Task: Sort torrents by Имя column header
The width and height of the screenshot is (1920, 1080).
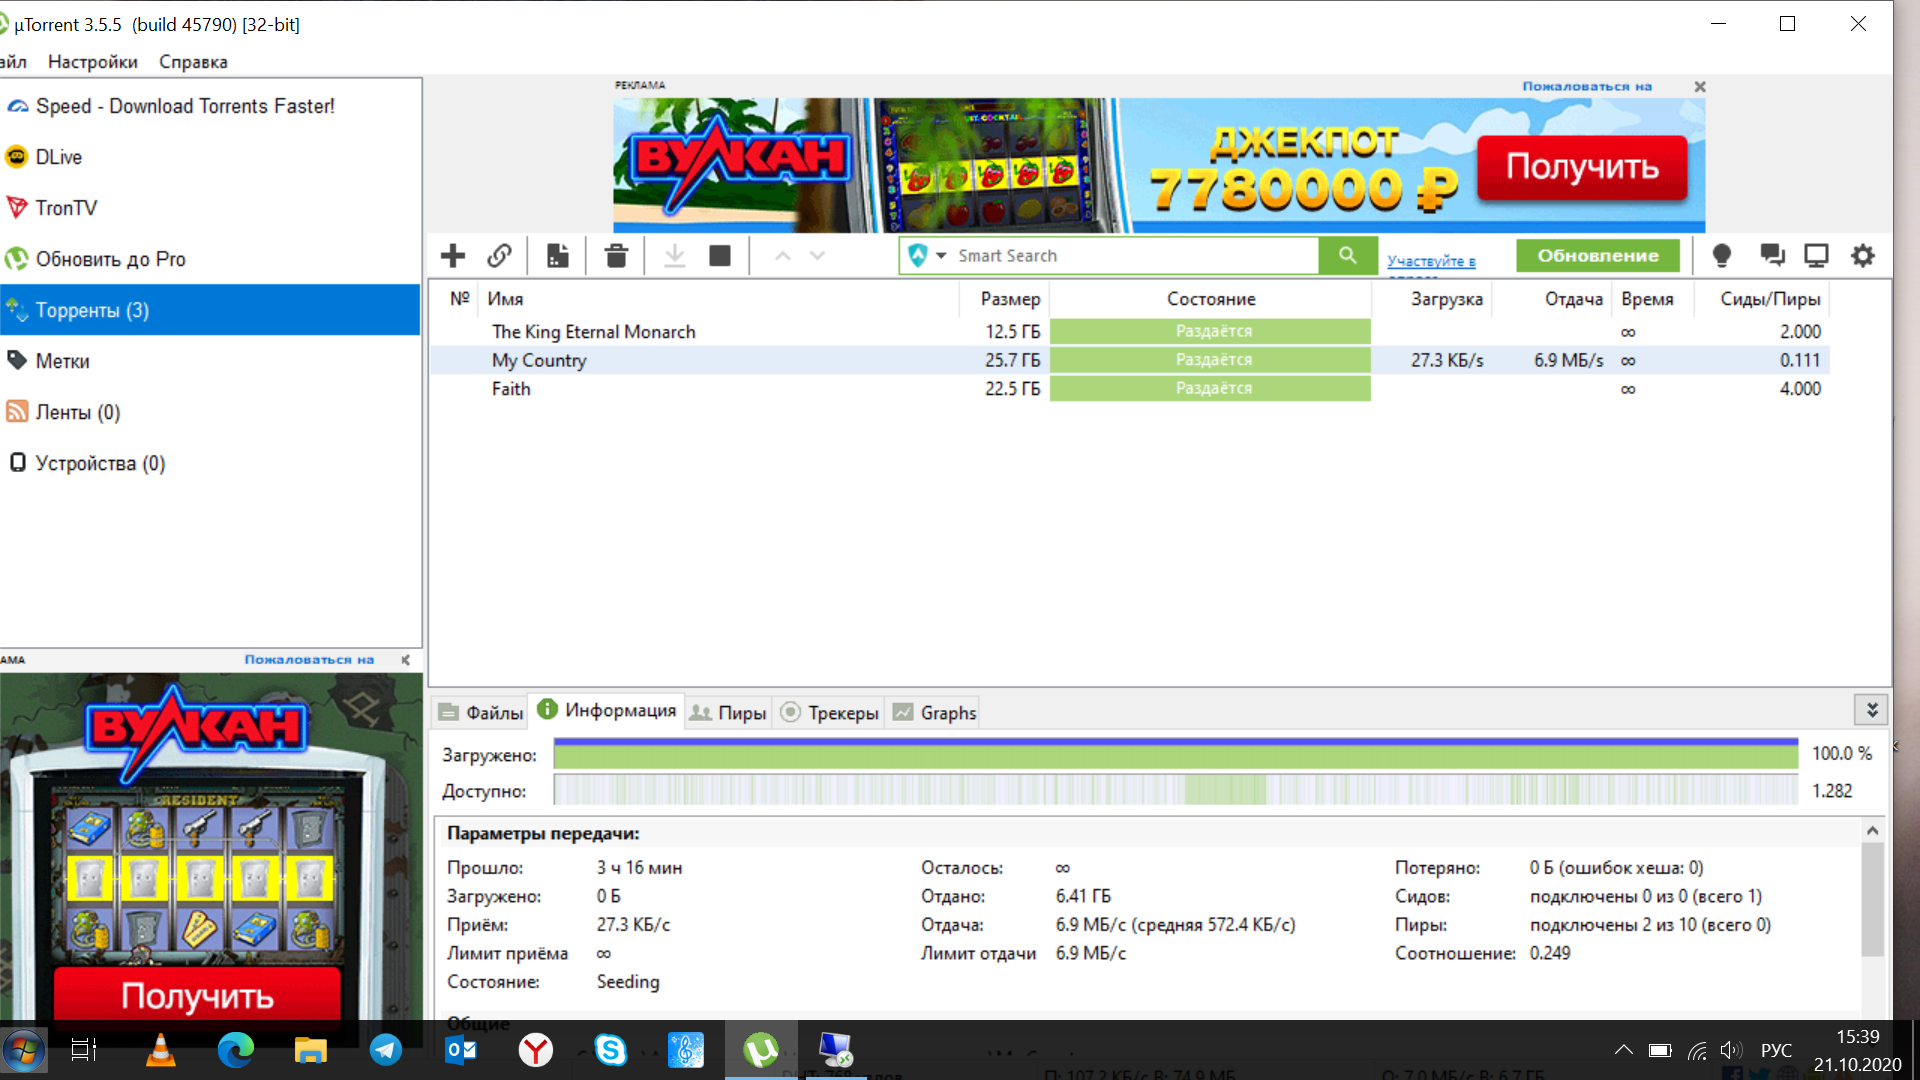Action: [719, 299]
